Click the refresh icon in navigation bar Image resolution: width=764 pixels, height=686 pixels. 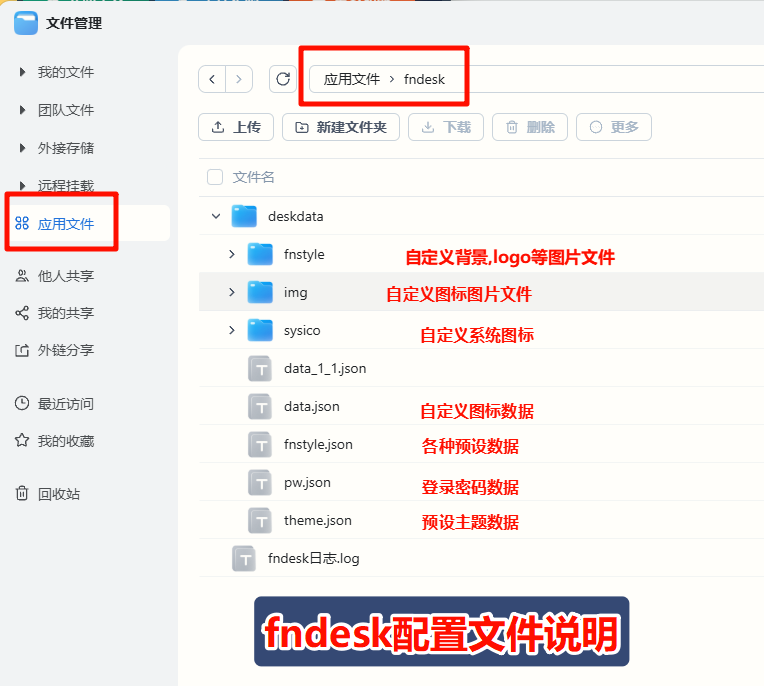[x=283, y=79]
